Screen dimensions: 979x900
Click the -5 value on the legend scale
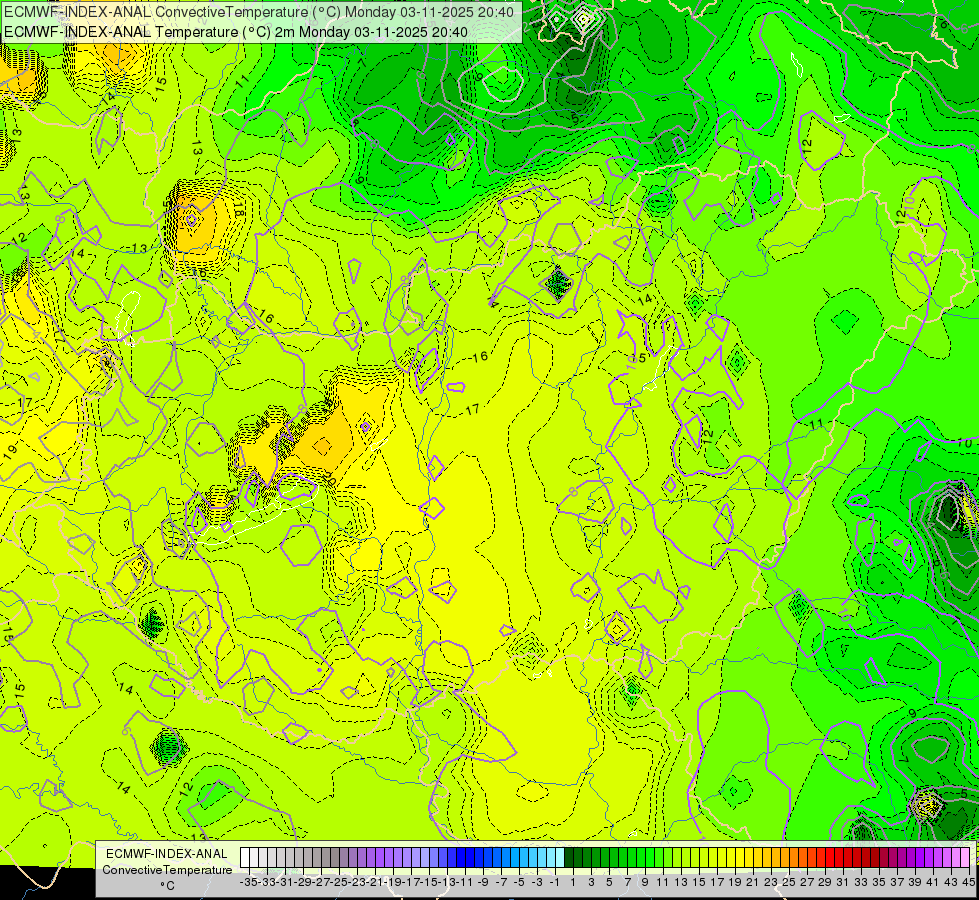[519, 882]
